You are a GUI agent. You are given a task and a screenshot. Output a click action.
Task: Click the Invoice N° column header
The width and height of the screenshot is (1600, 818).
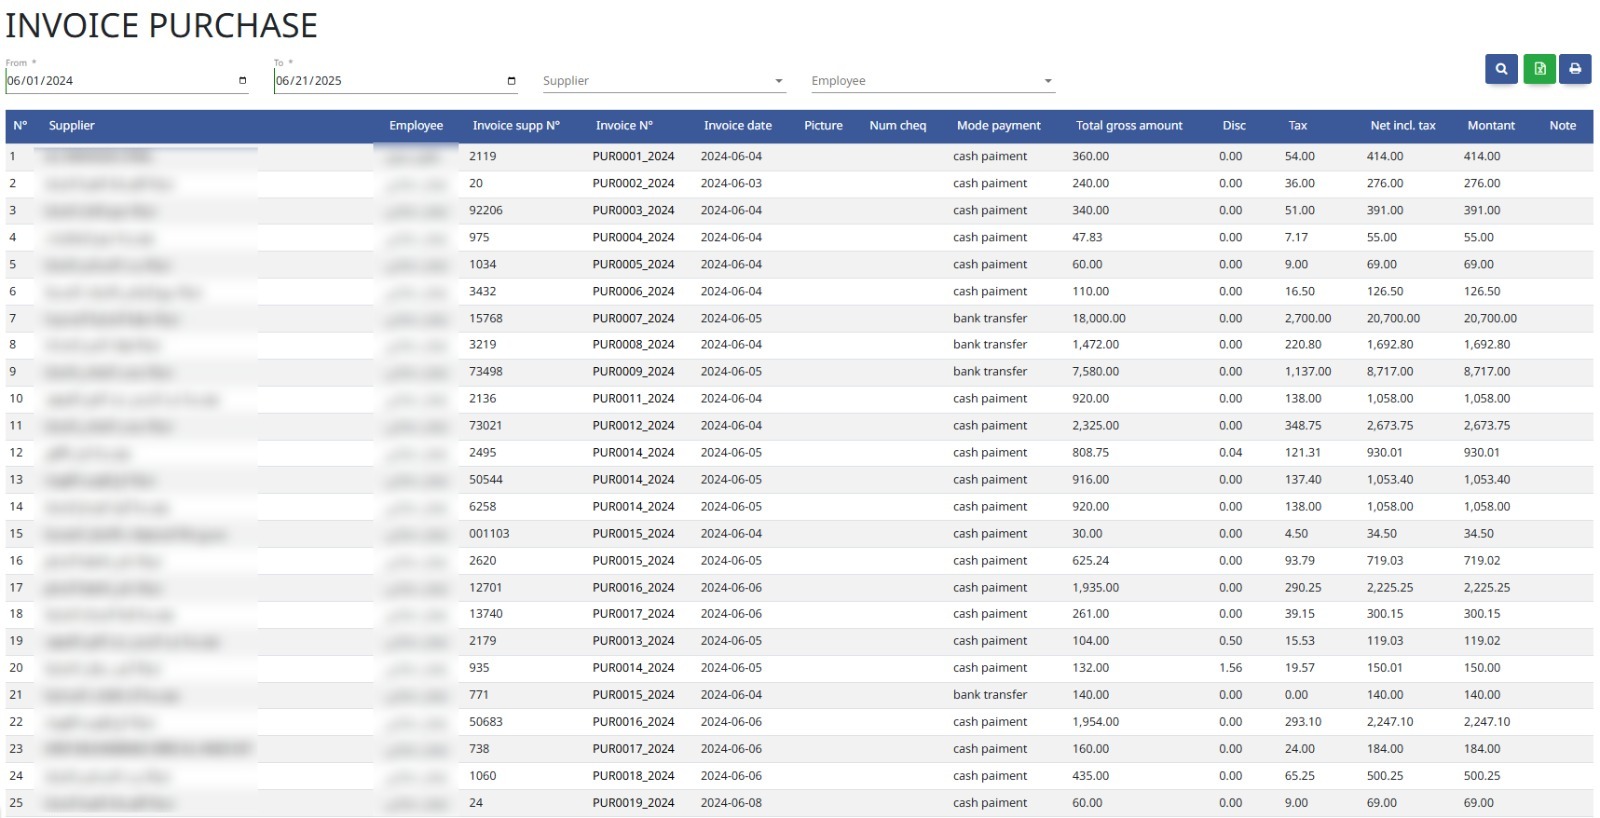(x=624, y=126)
